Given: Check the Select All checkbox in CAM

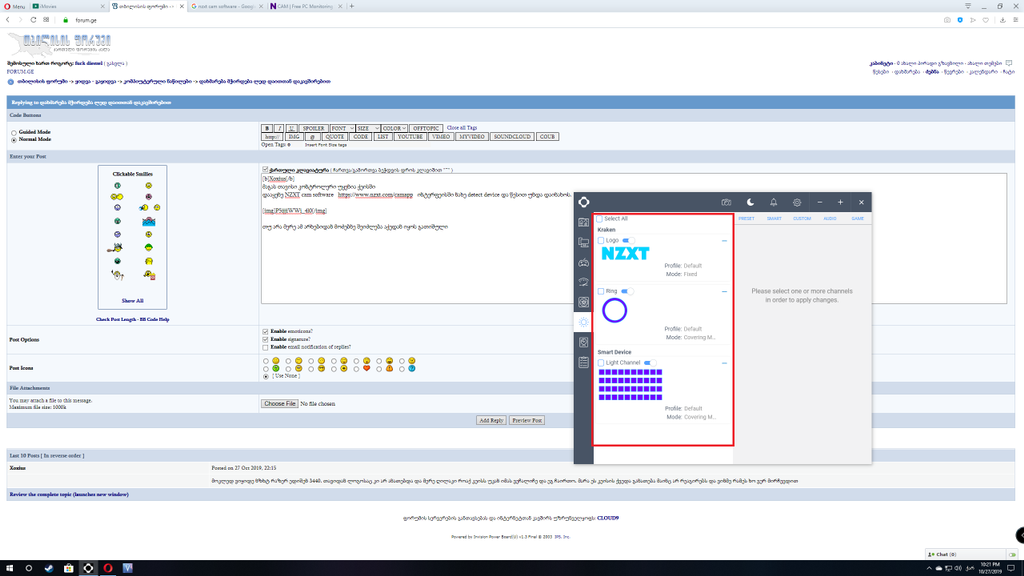Looking at the screenshot, I should 600,218.
